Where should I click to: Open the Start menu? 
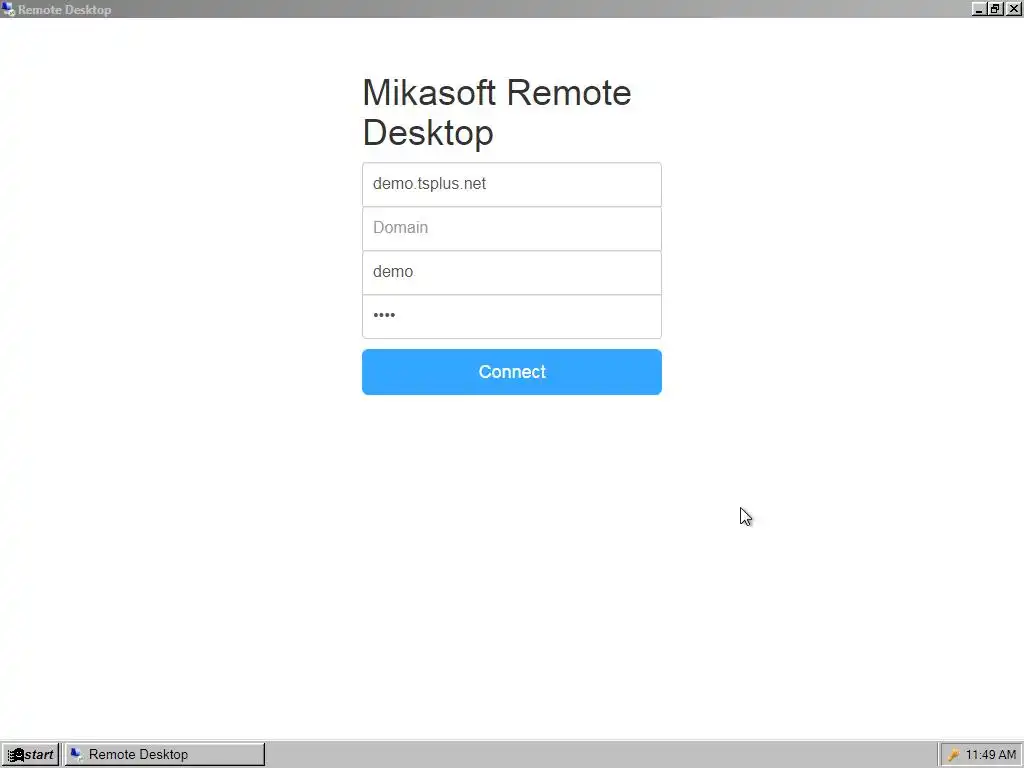[30, 754]
